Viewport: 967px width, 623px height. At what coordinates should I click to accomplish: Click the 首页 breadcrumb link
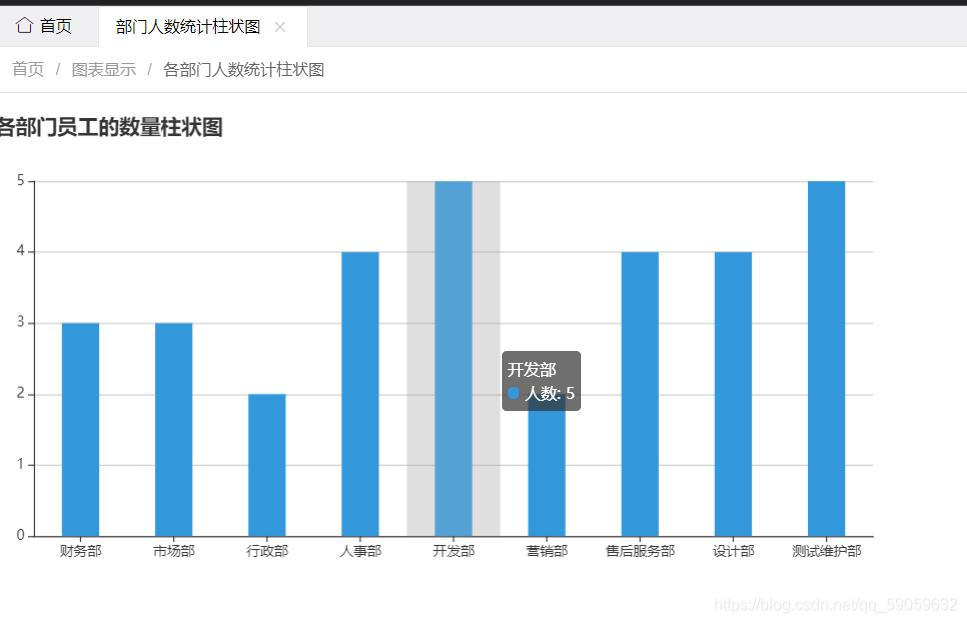point(28,70)
